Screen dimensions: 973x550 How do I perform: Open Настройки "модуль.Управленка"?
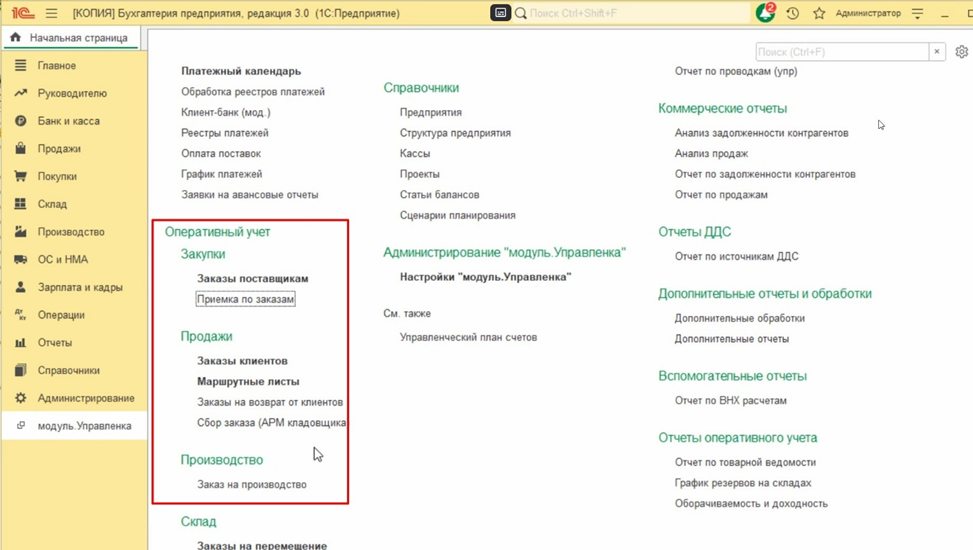click(x=485, y=277)
